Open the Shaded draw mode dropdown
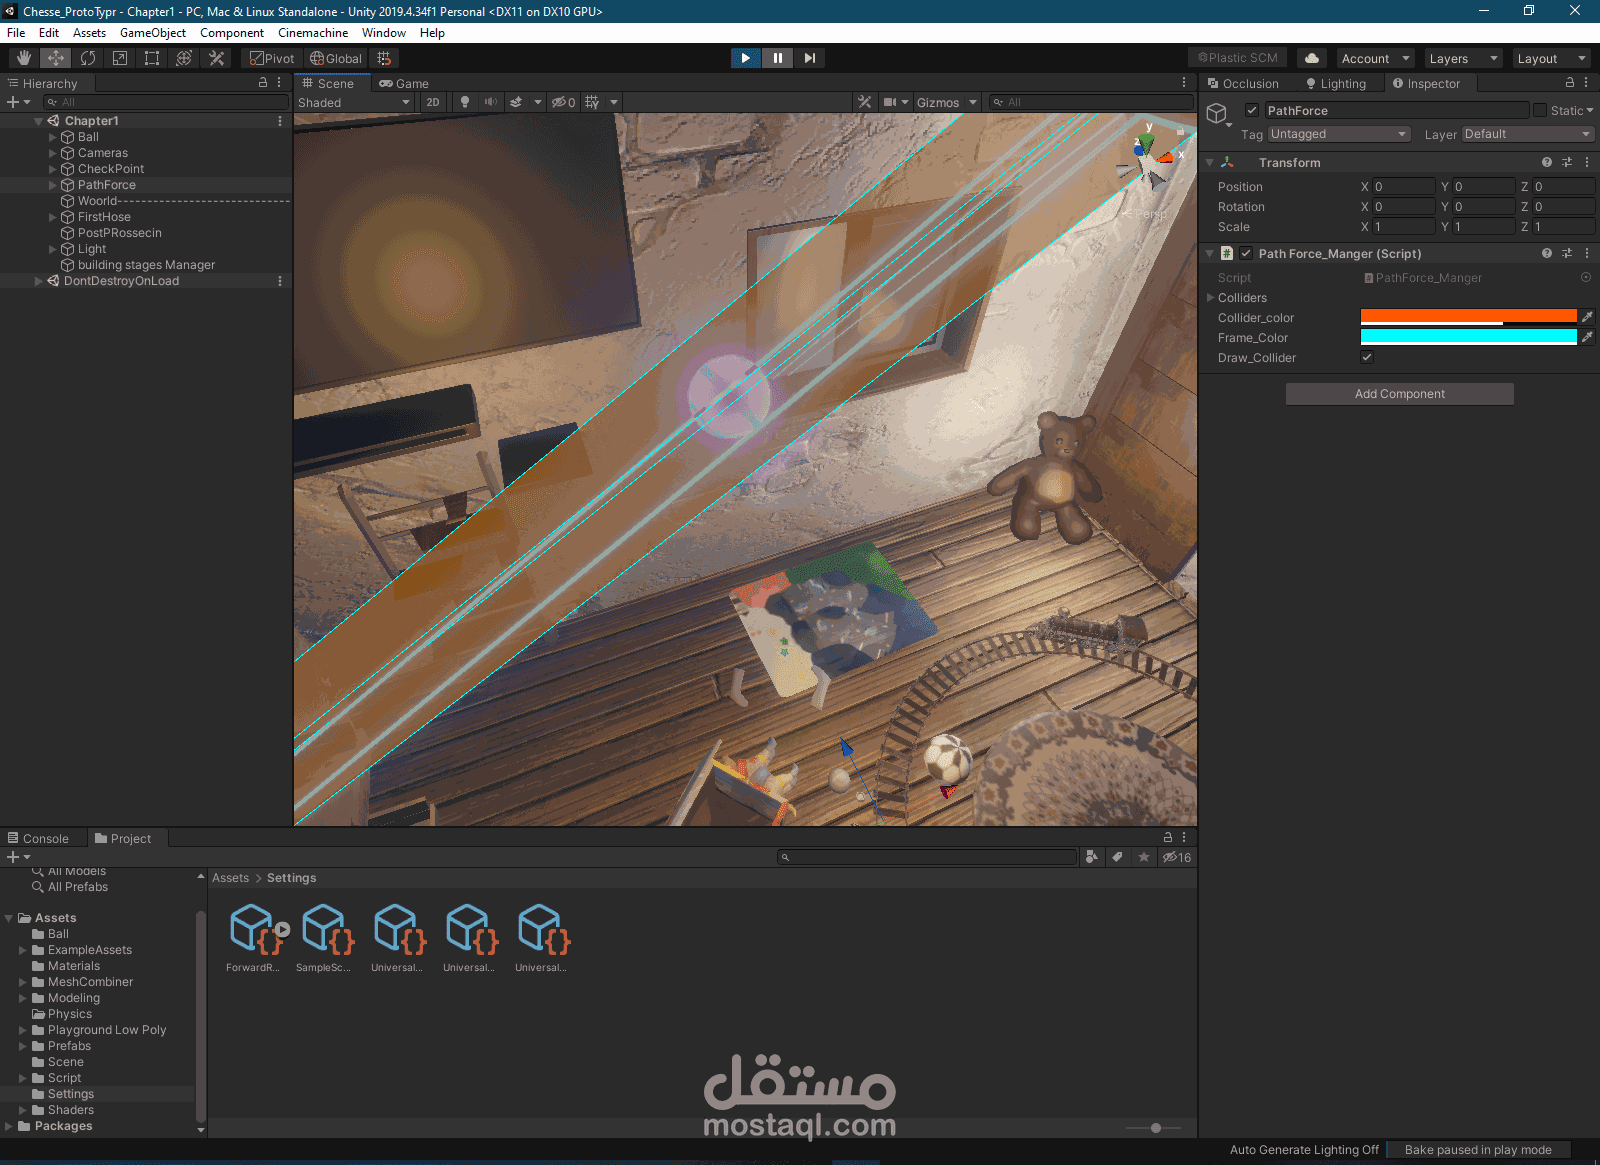Screen dimensions: 1600x1165 point(354,102)
